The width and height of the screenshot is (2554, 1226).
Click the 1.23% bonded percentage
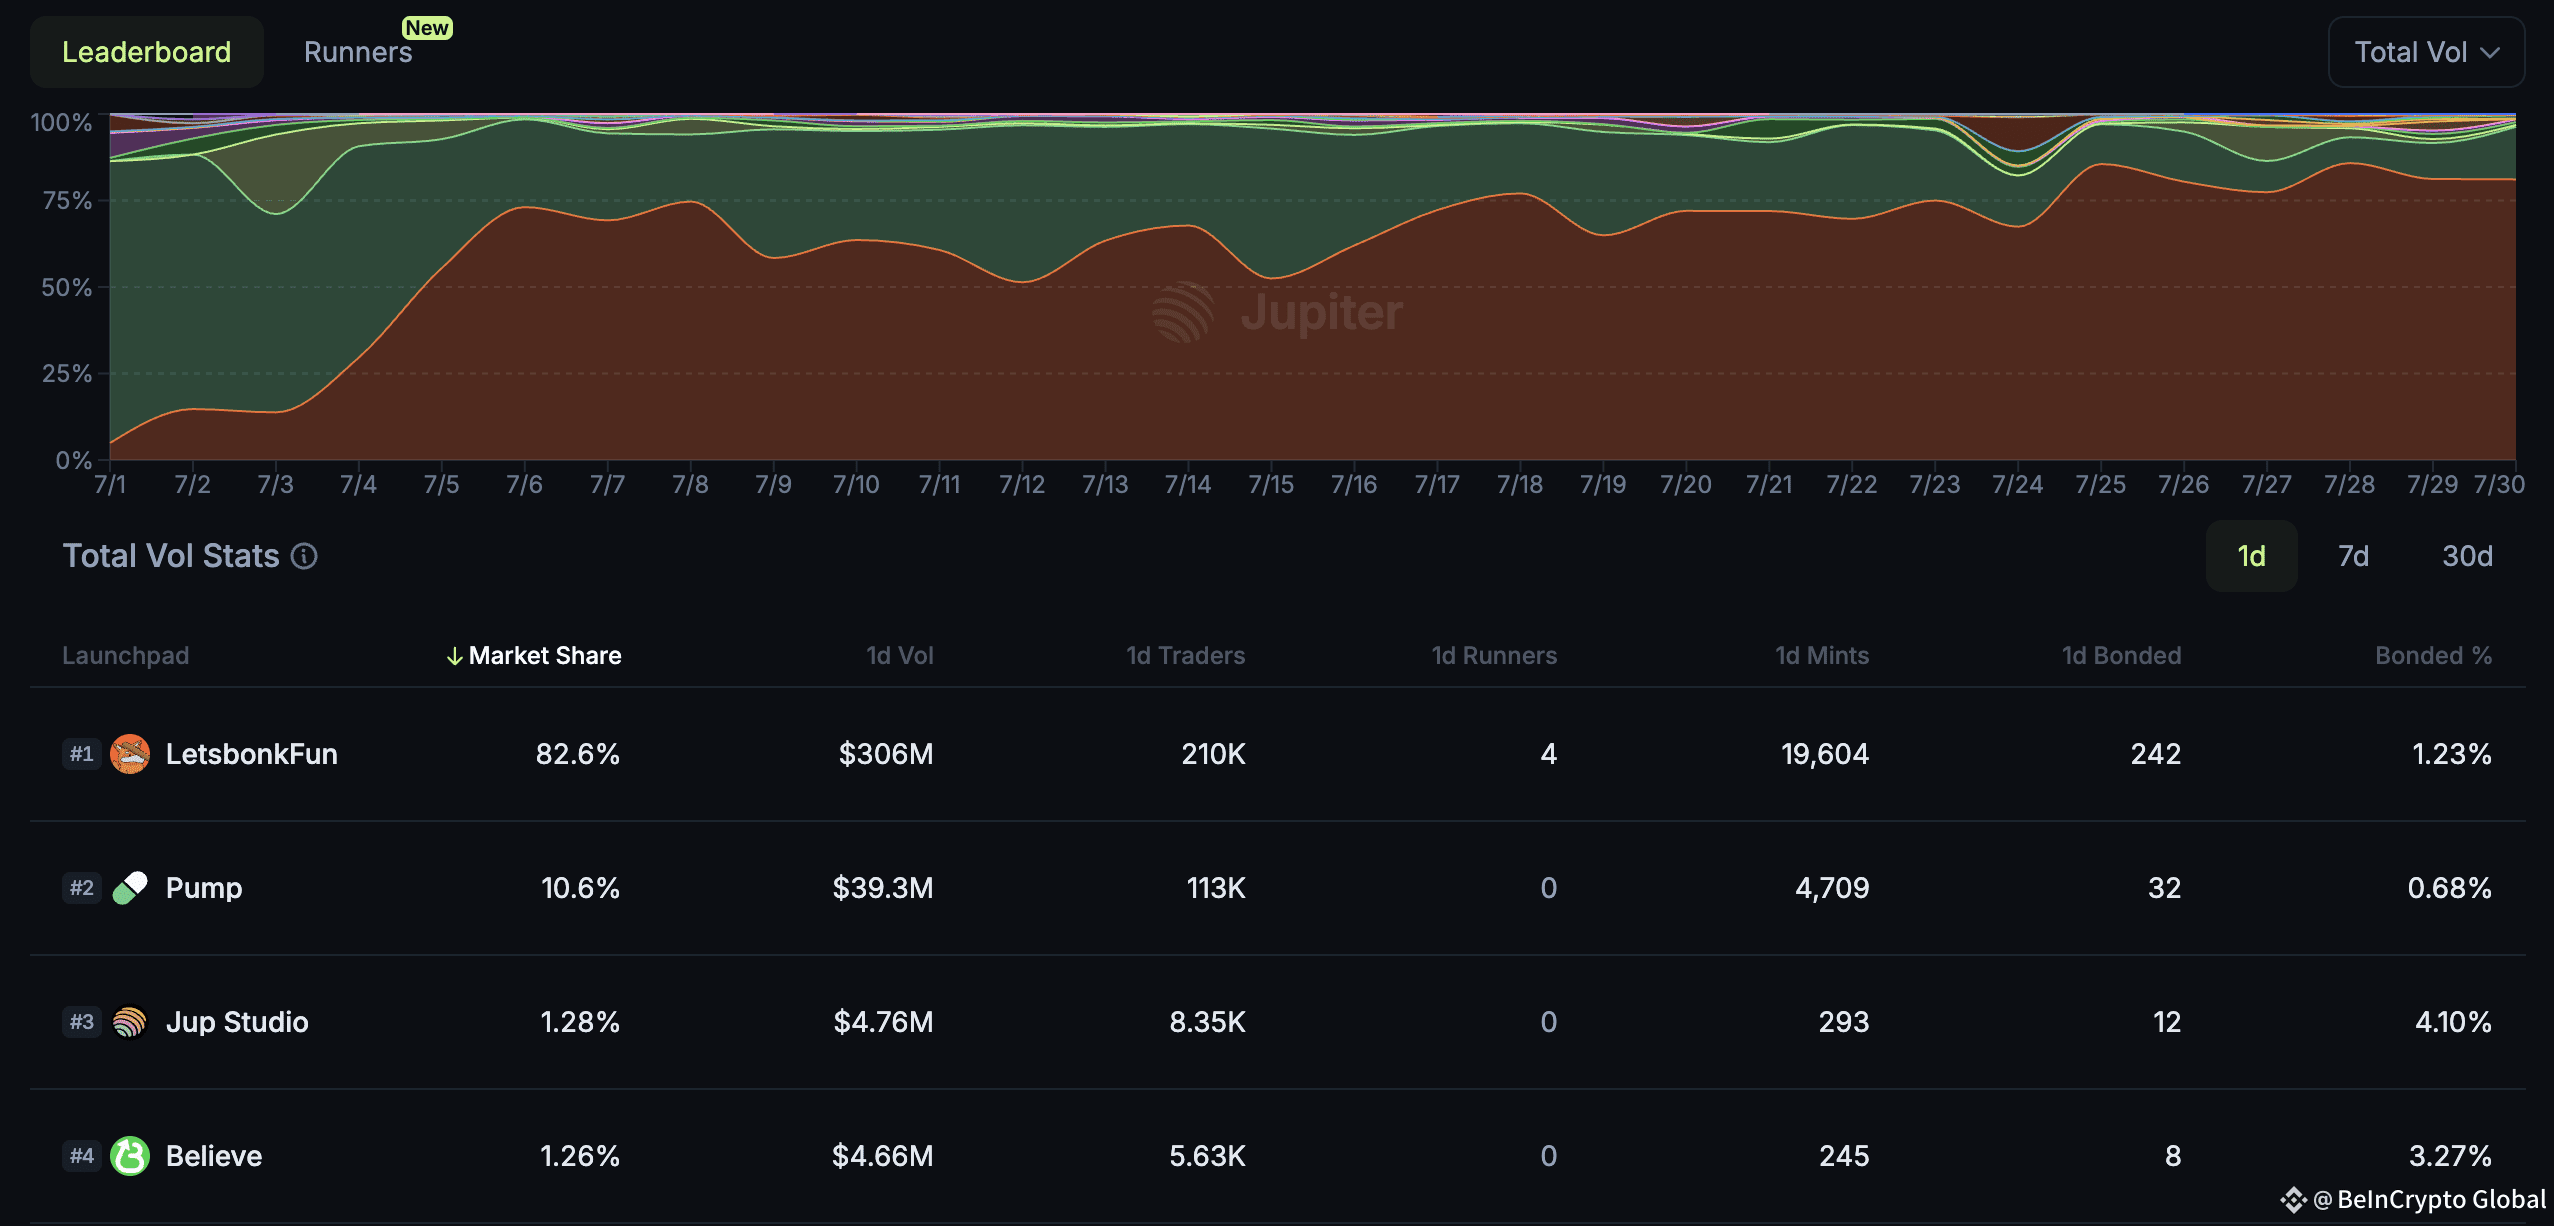click(x=2452, y=754)
